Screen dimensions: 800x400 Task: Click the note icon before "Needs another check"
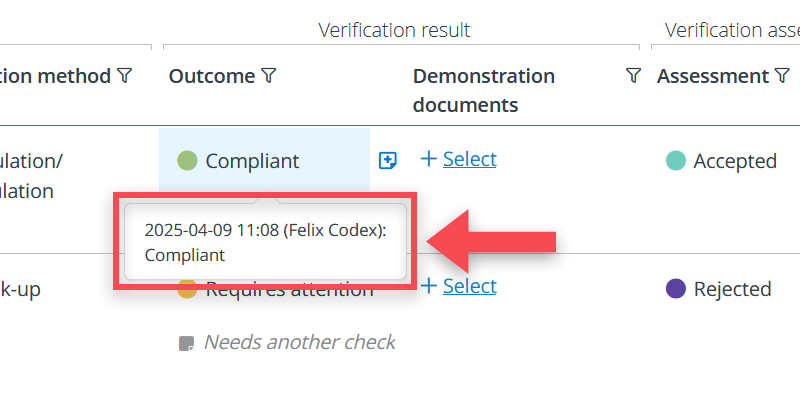(185, 343)
